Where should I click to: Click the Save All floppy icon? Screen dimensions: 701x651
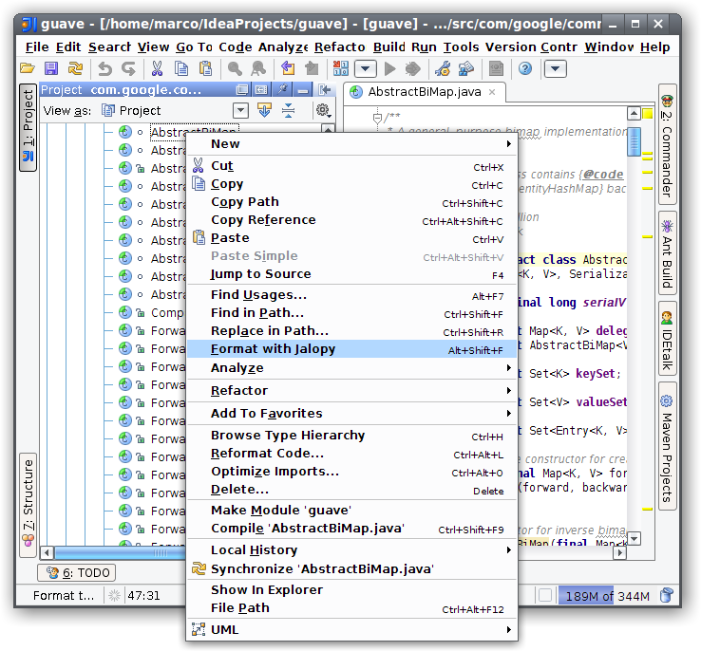(51, 68)
